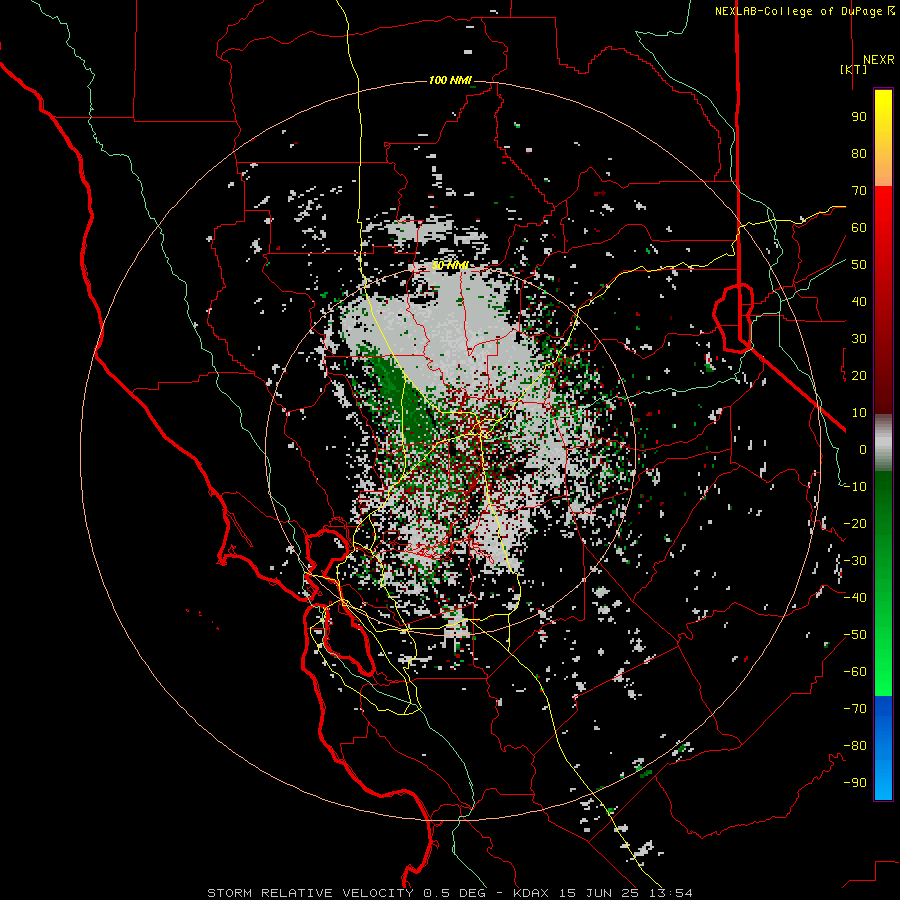Click the 50 value on velocity scale
Viewport: 900px width, 900px height.
pos(859,265)
